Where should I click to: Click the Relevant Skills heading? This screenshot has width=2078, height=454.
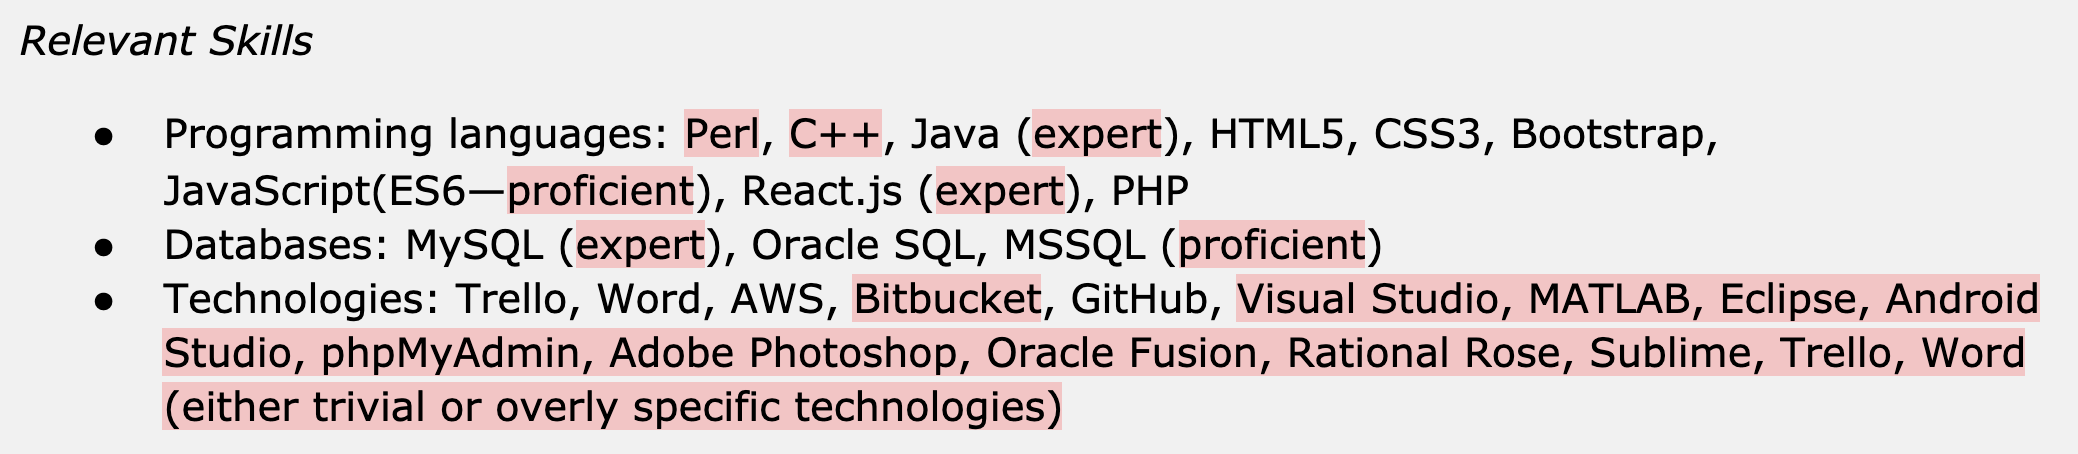166,41
